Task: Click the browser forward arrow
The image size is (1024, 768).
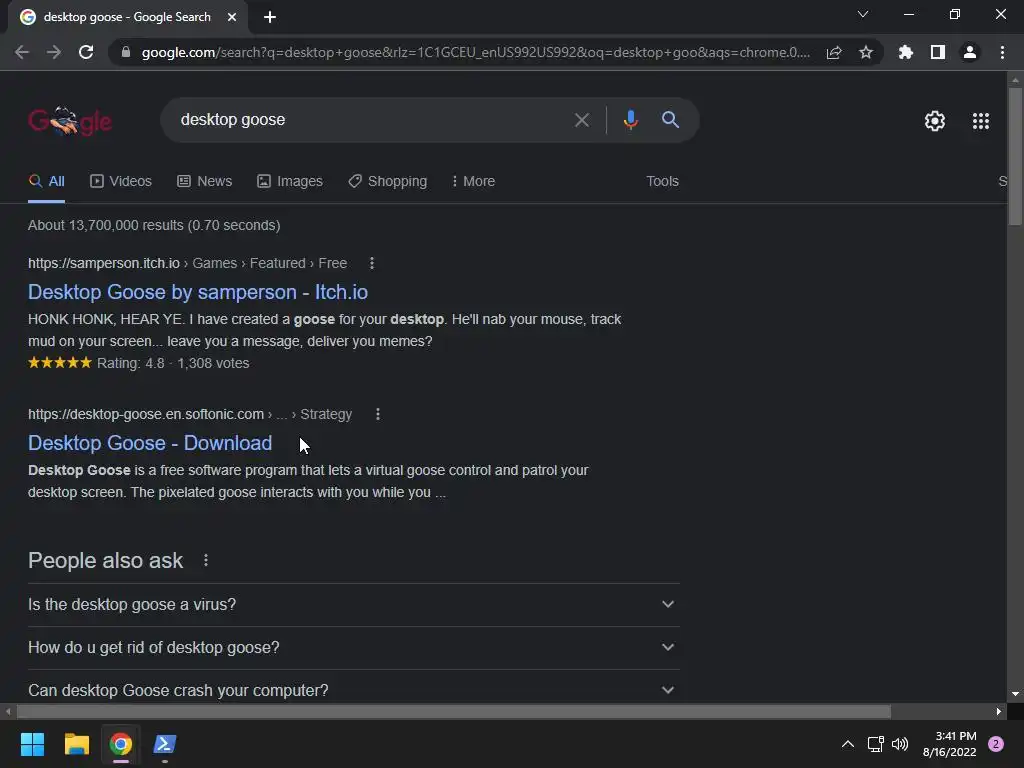Action: click(54, 52)
